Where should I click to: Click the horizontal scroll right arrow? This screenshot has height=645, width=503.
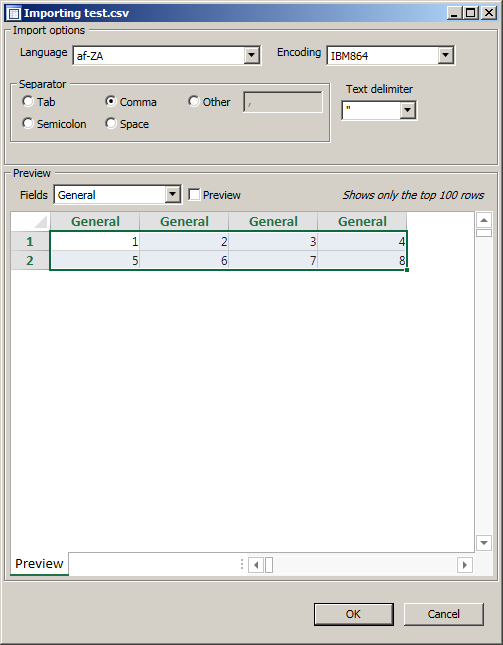tap(465, 565)
